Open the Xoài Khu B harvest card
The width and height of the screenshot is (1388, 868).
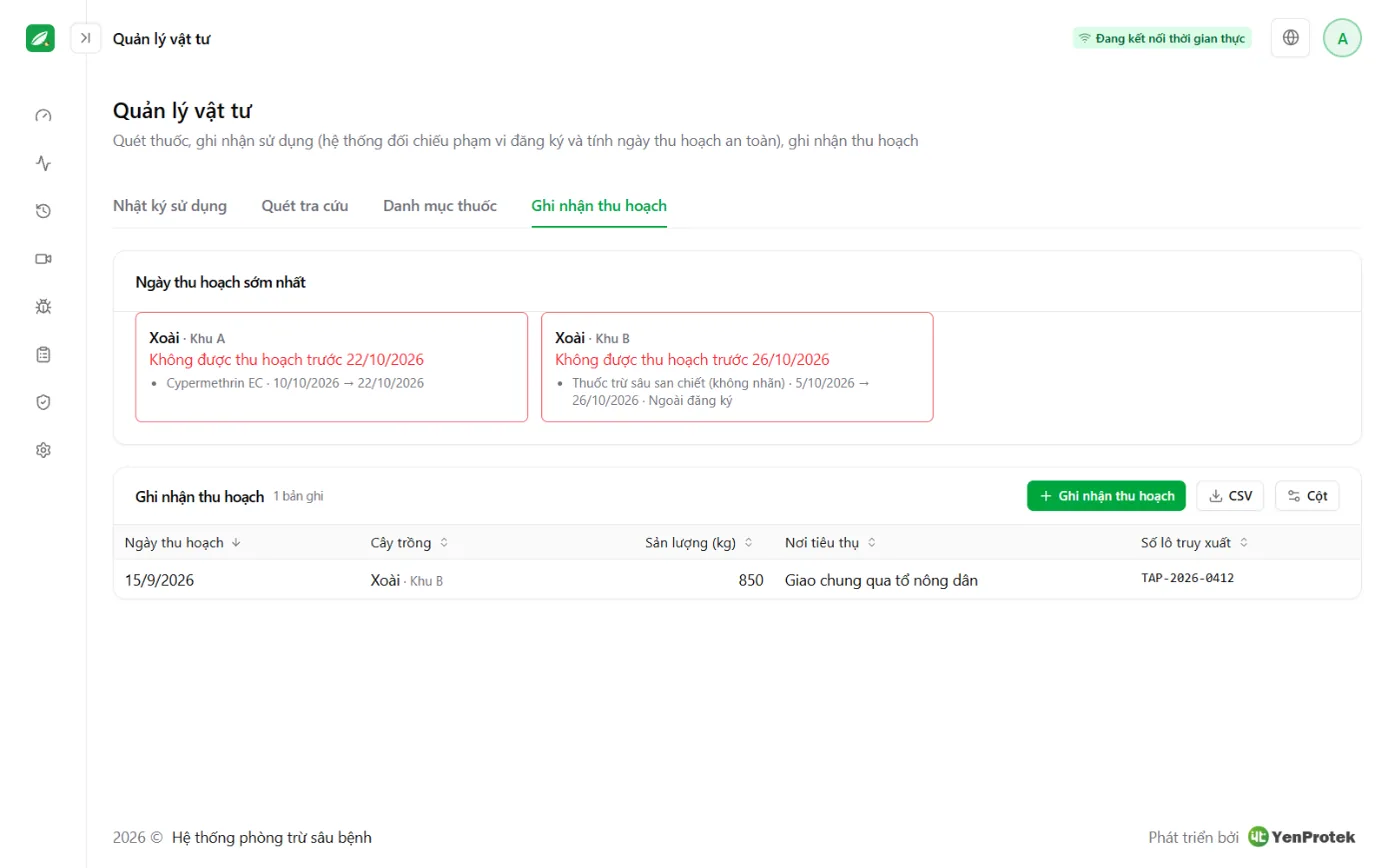tap(737, 367)
